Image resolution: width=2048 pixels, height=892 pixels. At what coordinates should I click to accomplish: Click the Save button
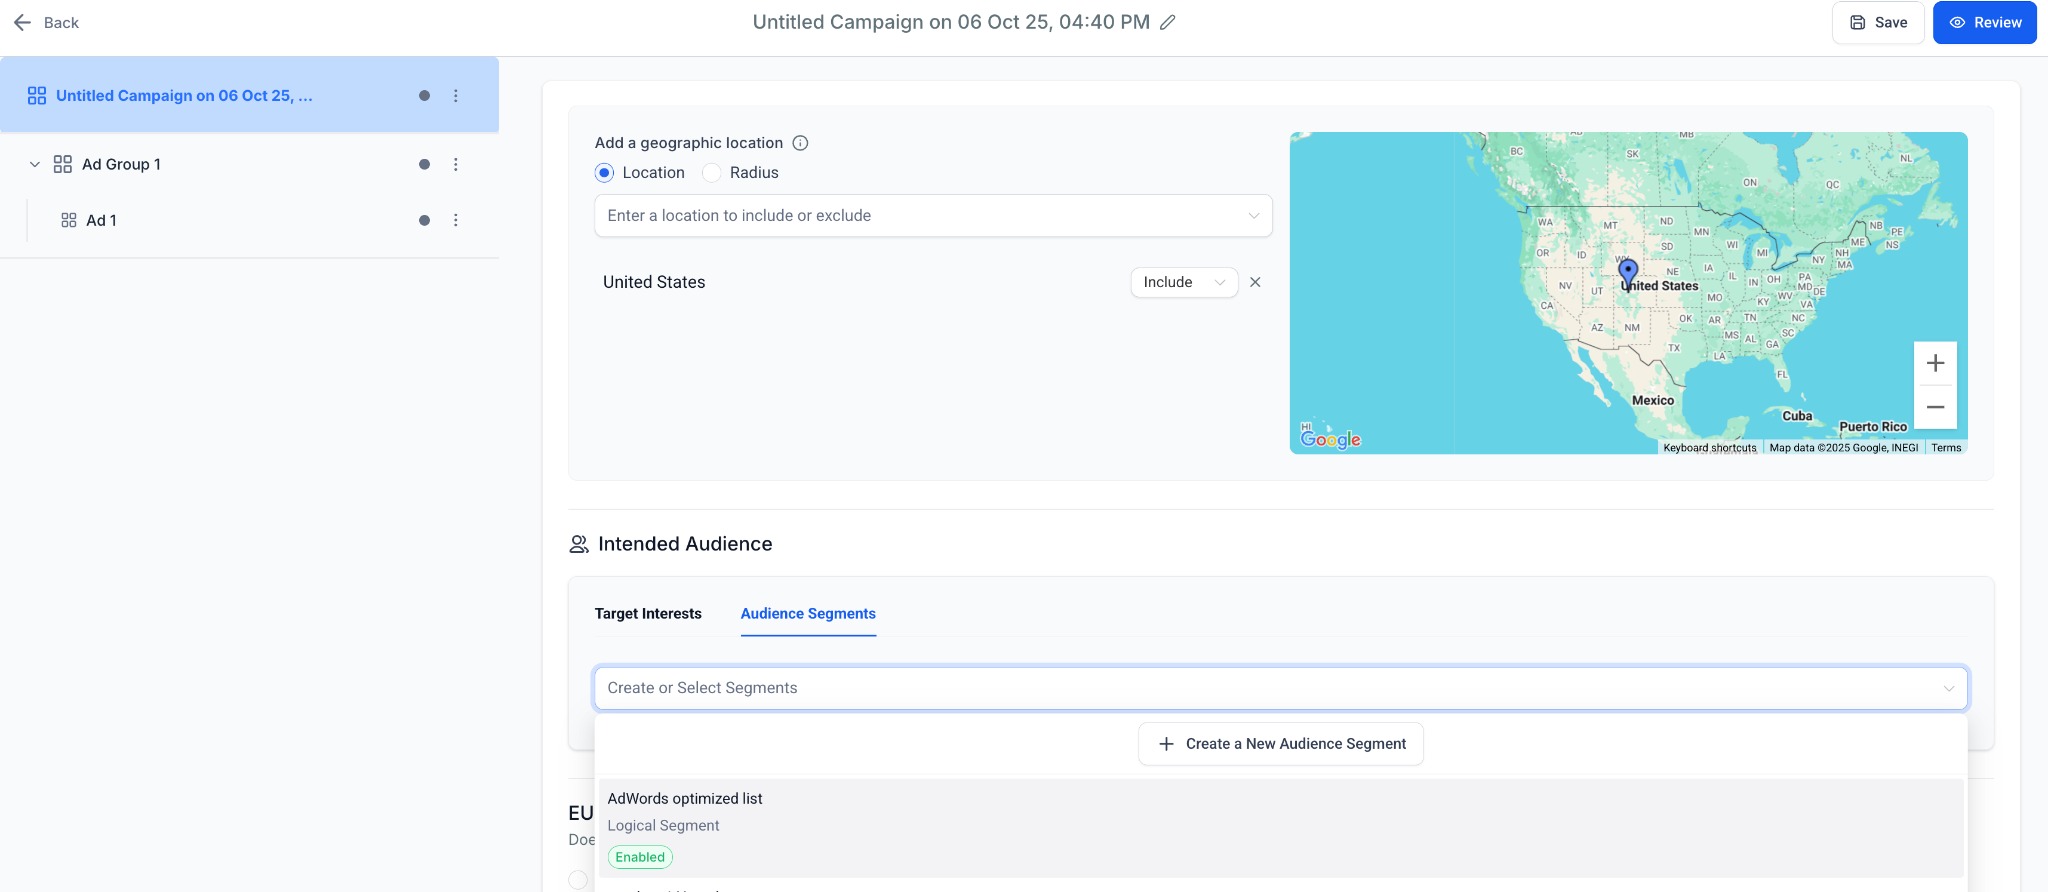pyautogui.click(x=1878, y=22)
